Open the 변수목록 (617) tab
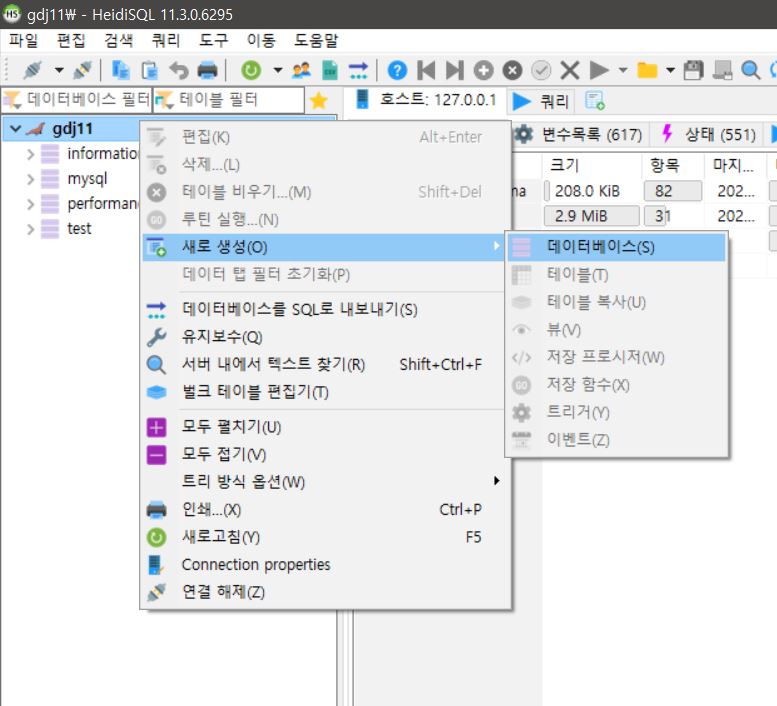This screenshot has width=777, height=706. tap(578, 134)
